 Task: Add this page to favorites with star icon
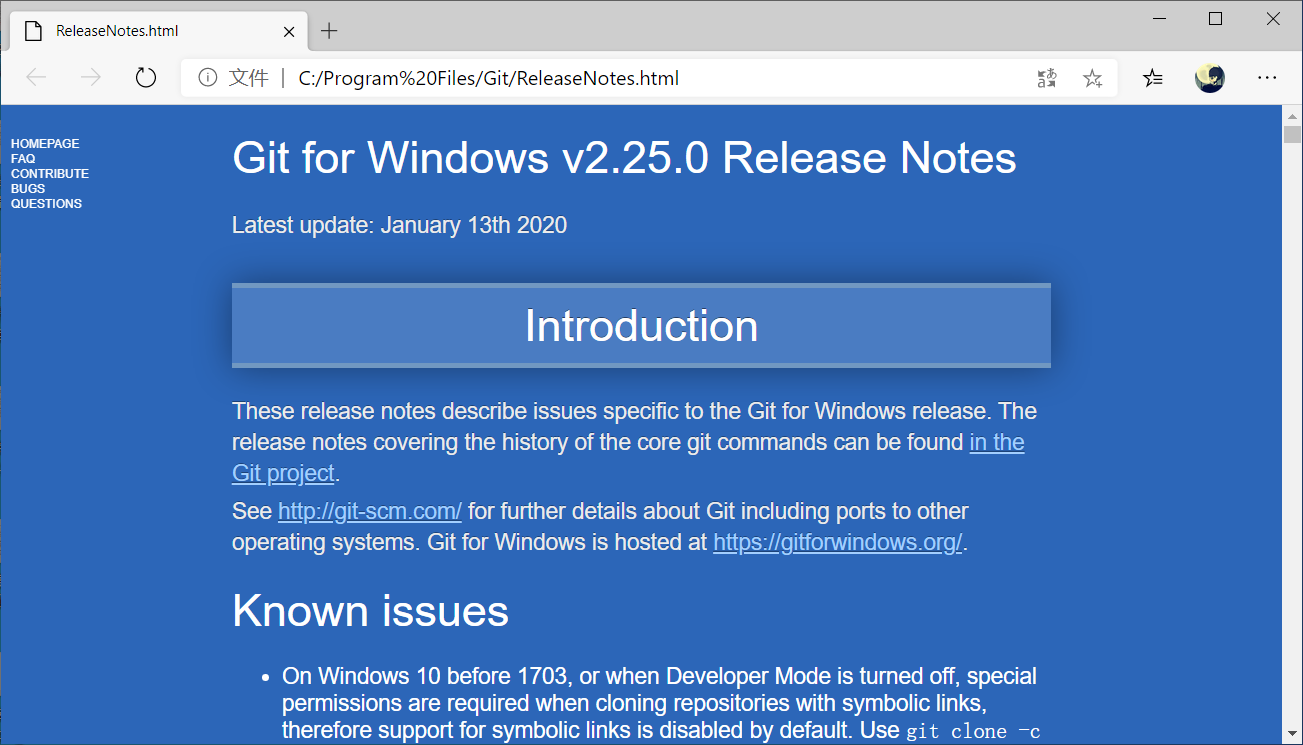coord(1092,77)
